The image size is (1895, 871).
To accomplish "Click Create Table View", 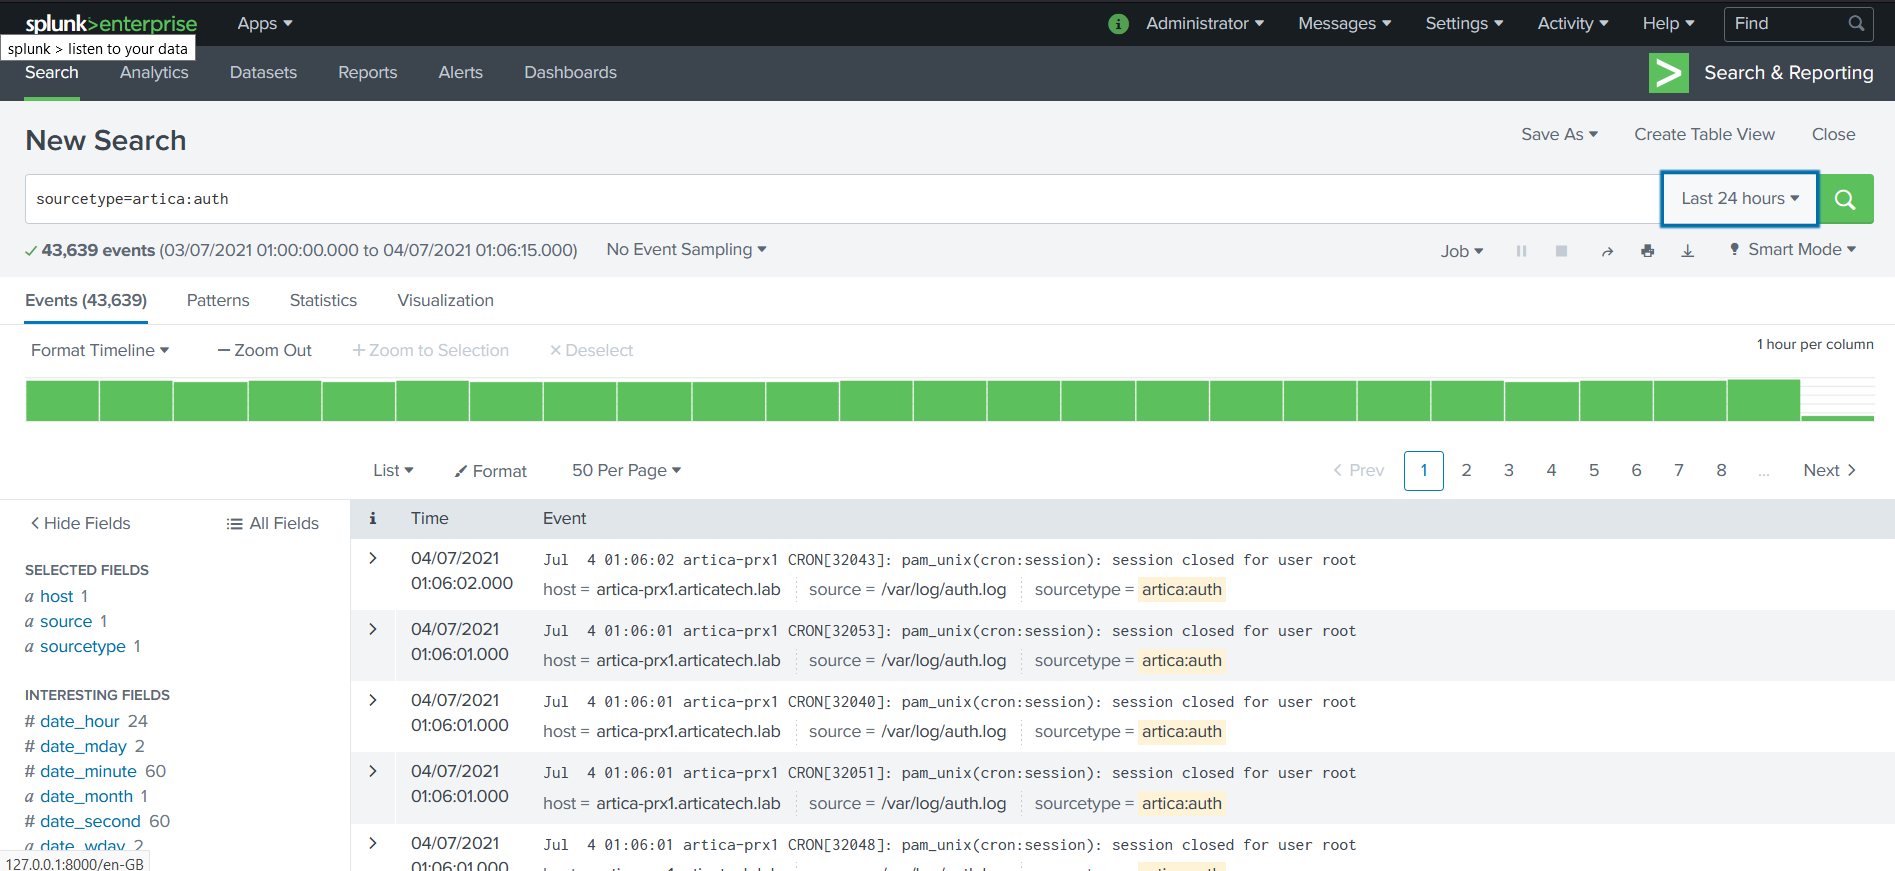I will point(1704,134).
